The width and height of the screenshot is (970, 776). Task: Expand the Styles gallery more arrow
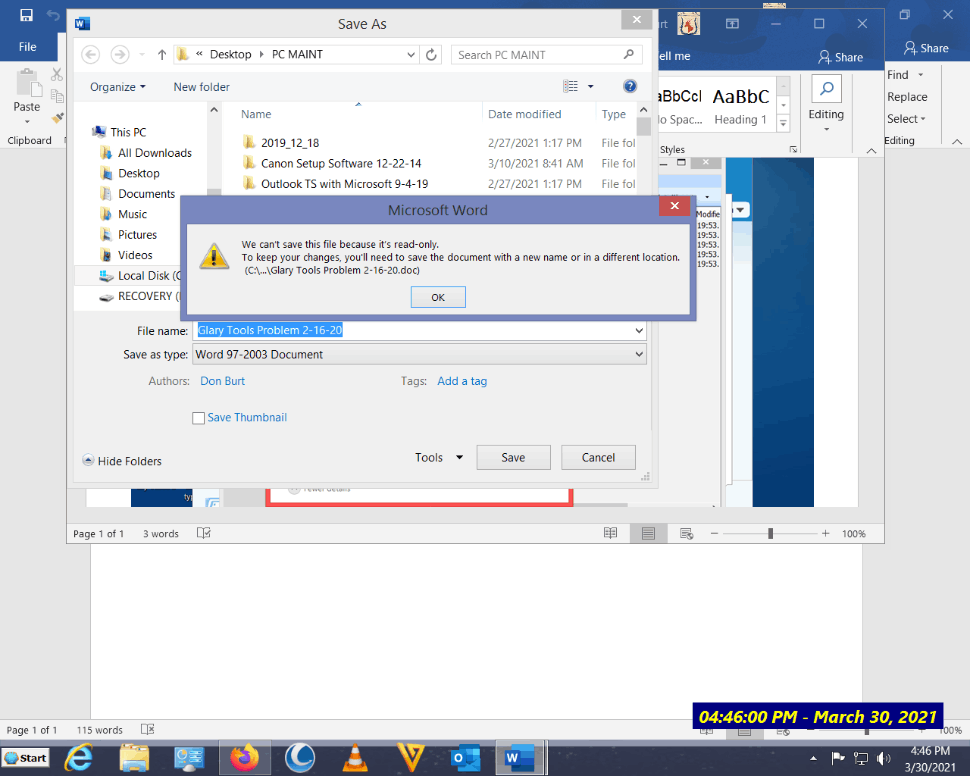783,123
